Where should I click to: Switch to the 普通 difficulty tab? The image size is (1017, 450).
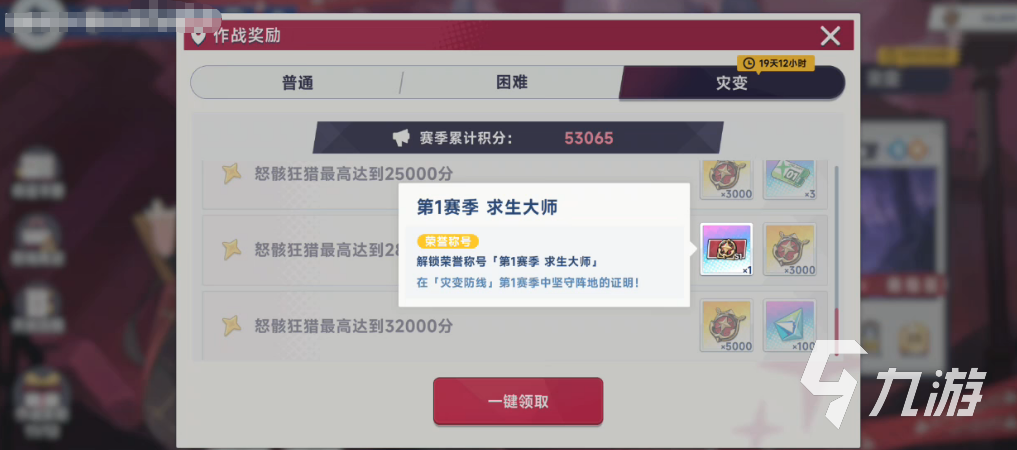tap(297, 82)
